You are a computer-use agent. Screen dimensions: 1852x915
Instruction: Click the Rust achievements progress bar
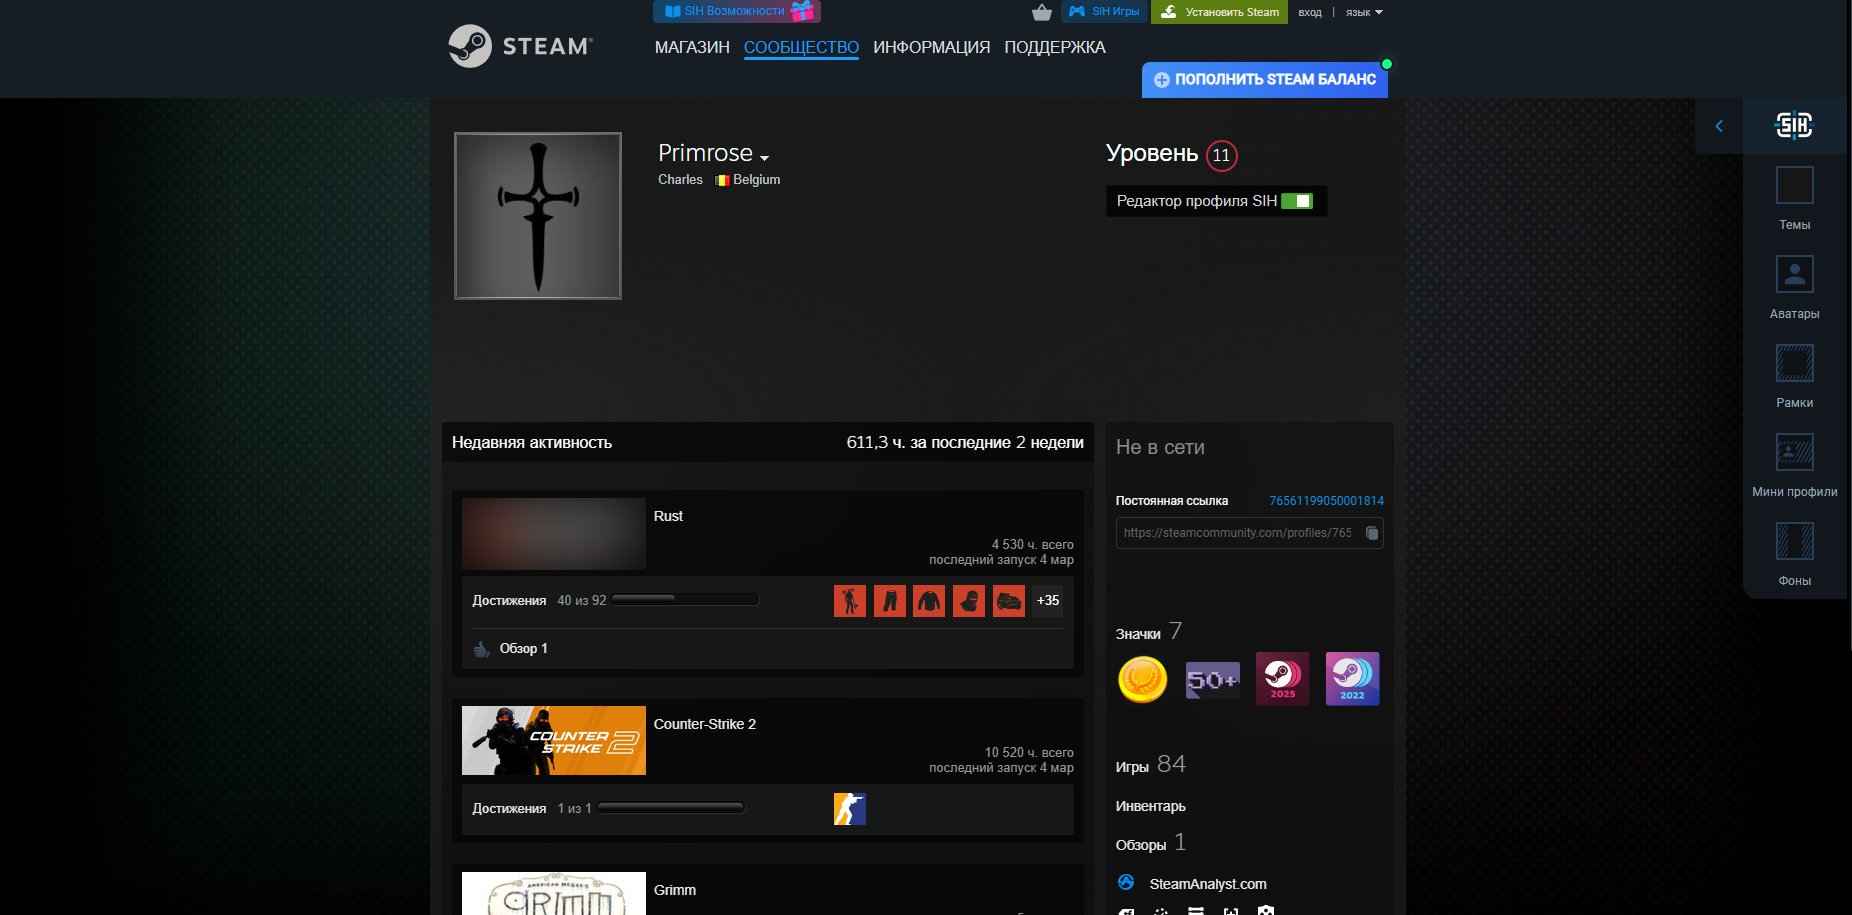(x=686, y=601)
